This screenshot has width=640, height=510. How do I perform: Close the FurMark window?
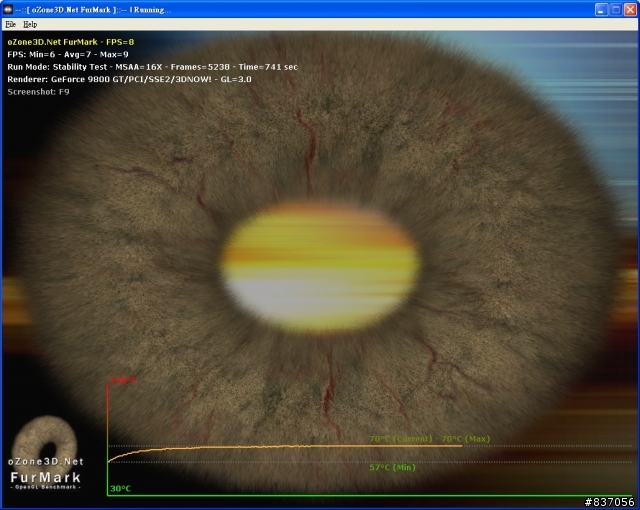click(x=630, y=9)
